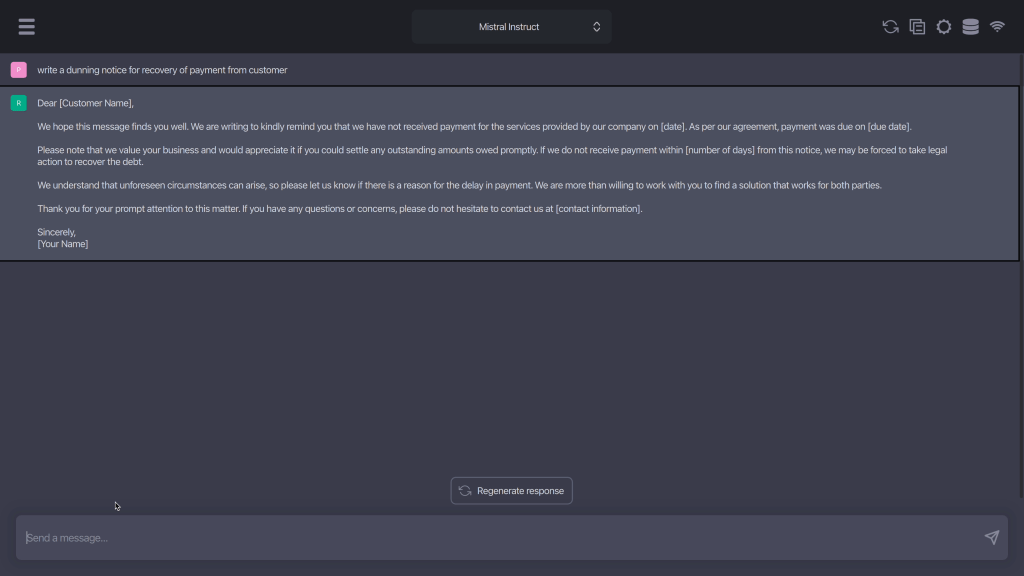Image resolution: width=1024 pixels, height=576 pixels.
Task: Click the "Dear [Customer Name]," greeting line
Action: 85,103
